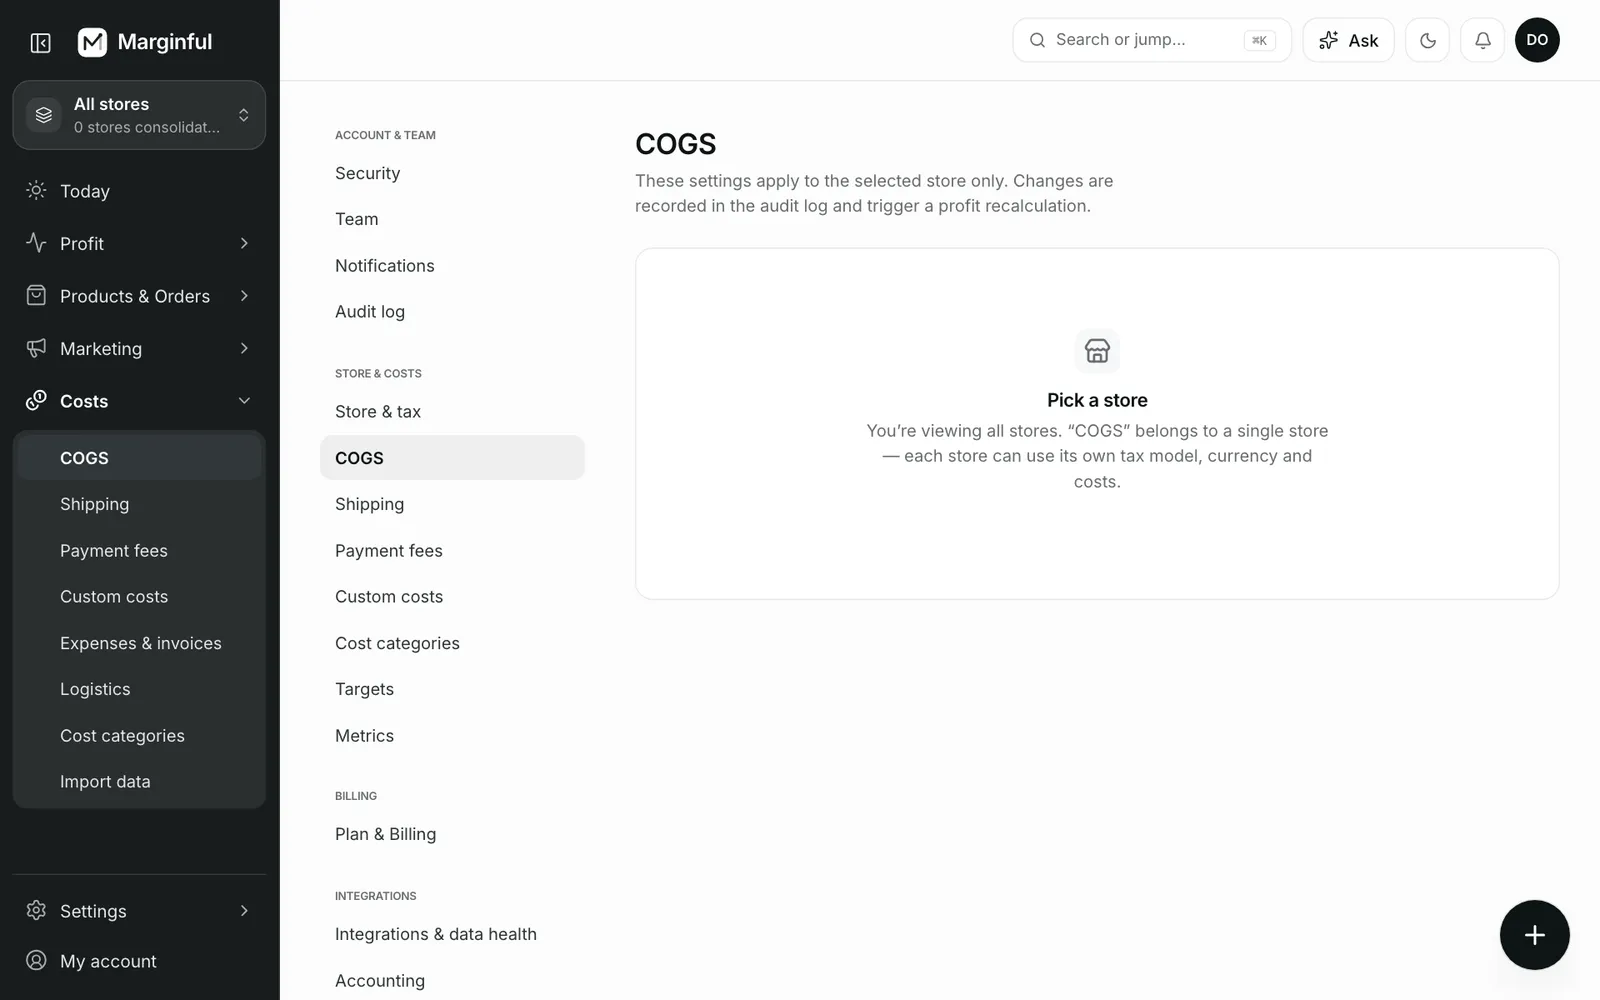Open the Ask assistant button
The height and width of the screenshot is (1000, 1600).
[1348, 40]
